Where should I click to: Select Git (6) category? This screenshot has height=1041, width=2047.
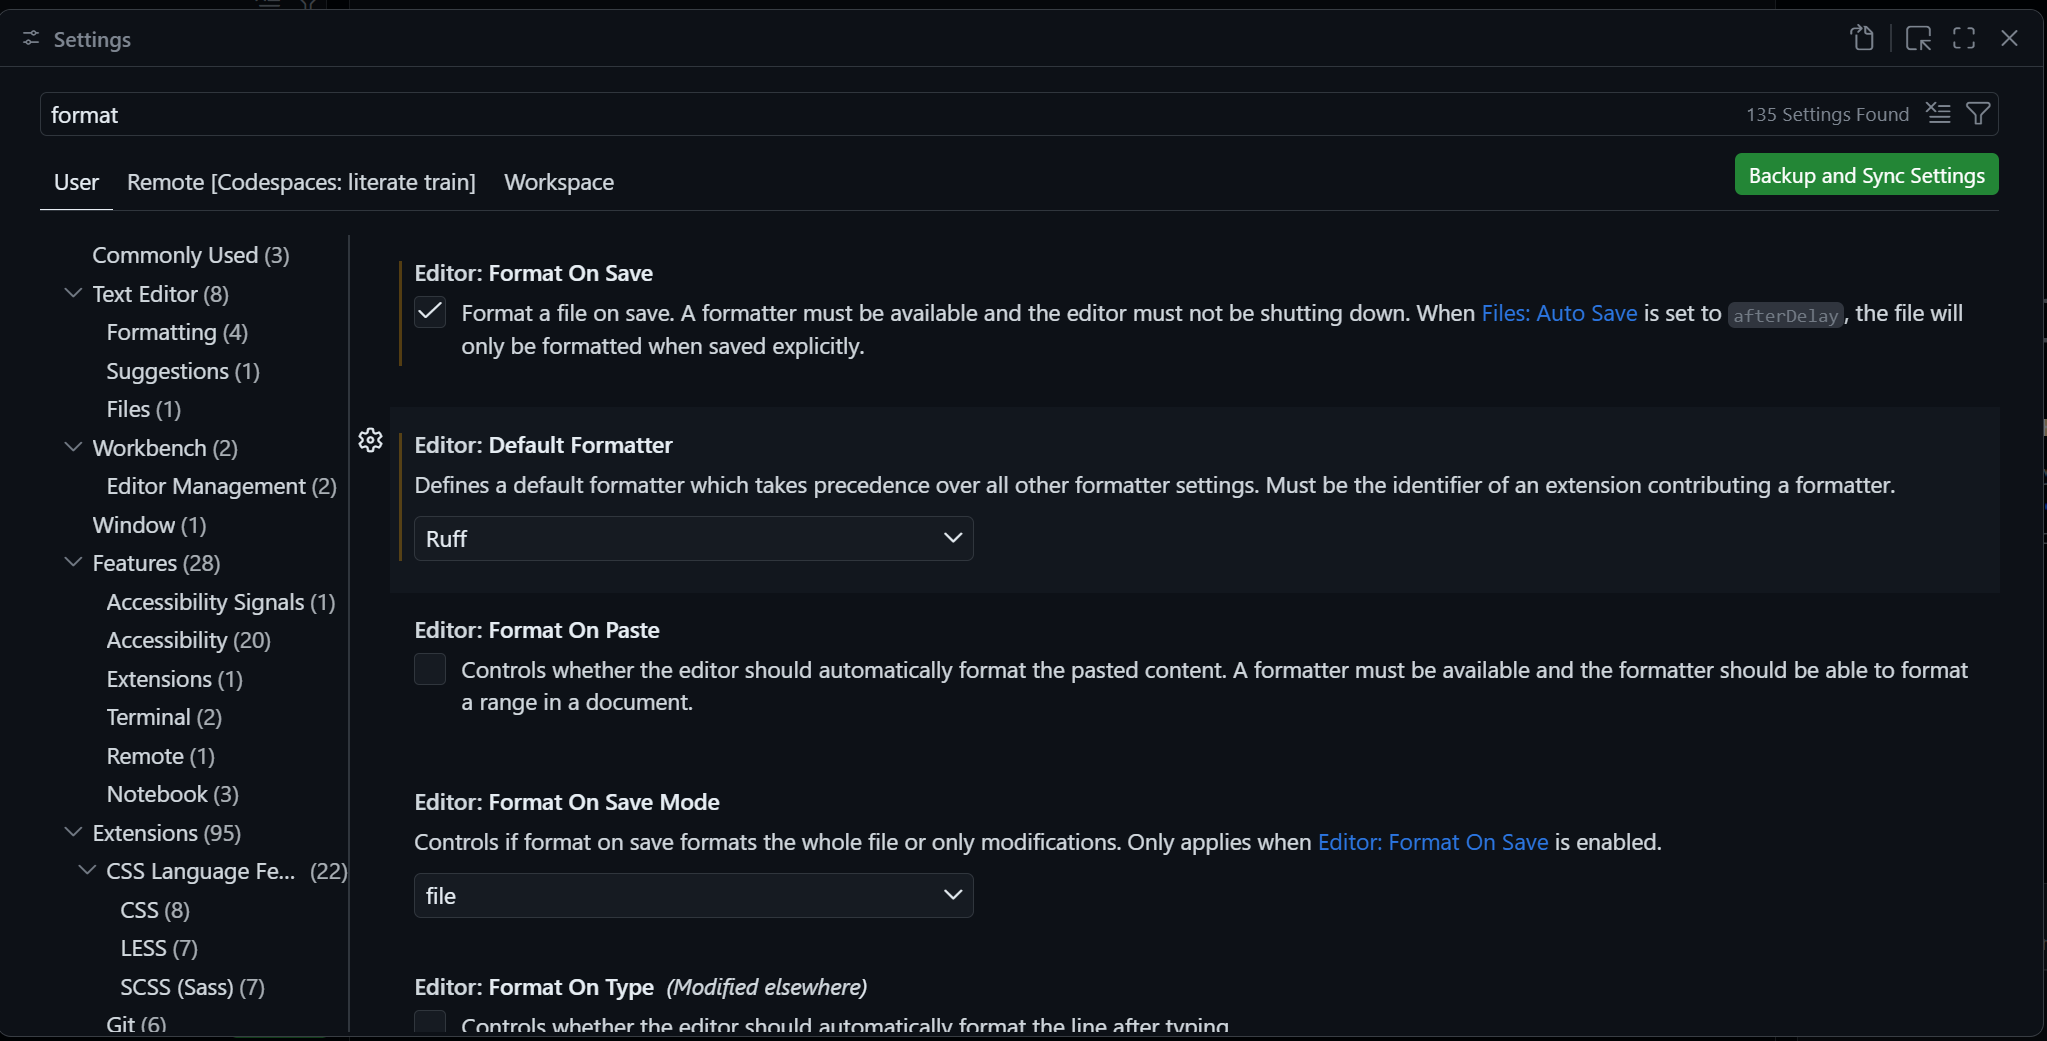pos(136,1024)
